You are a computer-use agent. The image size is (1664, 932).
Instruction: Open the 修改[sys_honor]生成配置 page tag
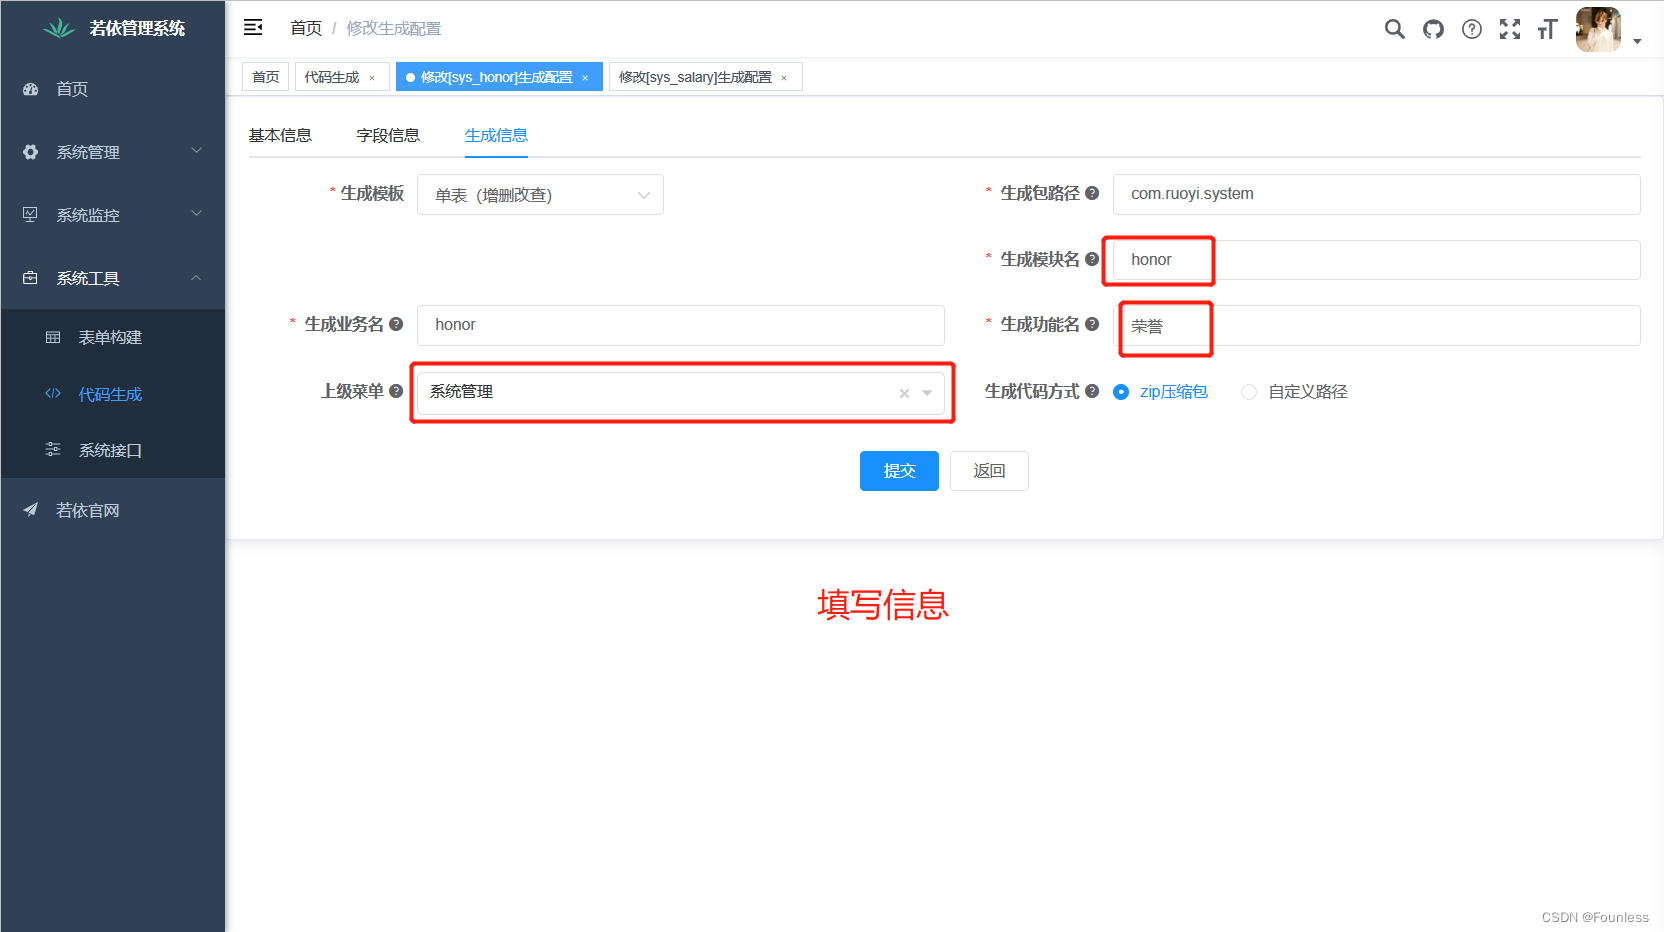[x=497, y=77]
